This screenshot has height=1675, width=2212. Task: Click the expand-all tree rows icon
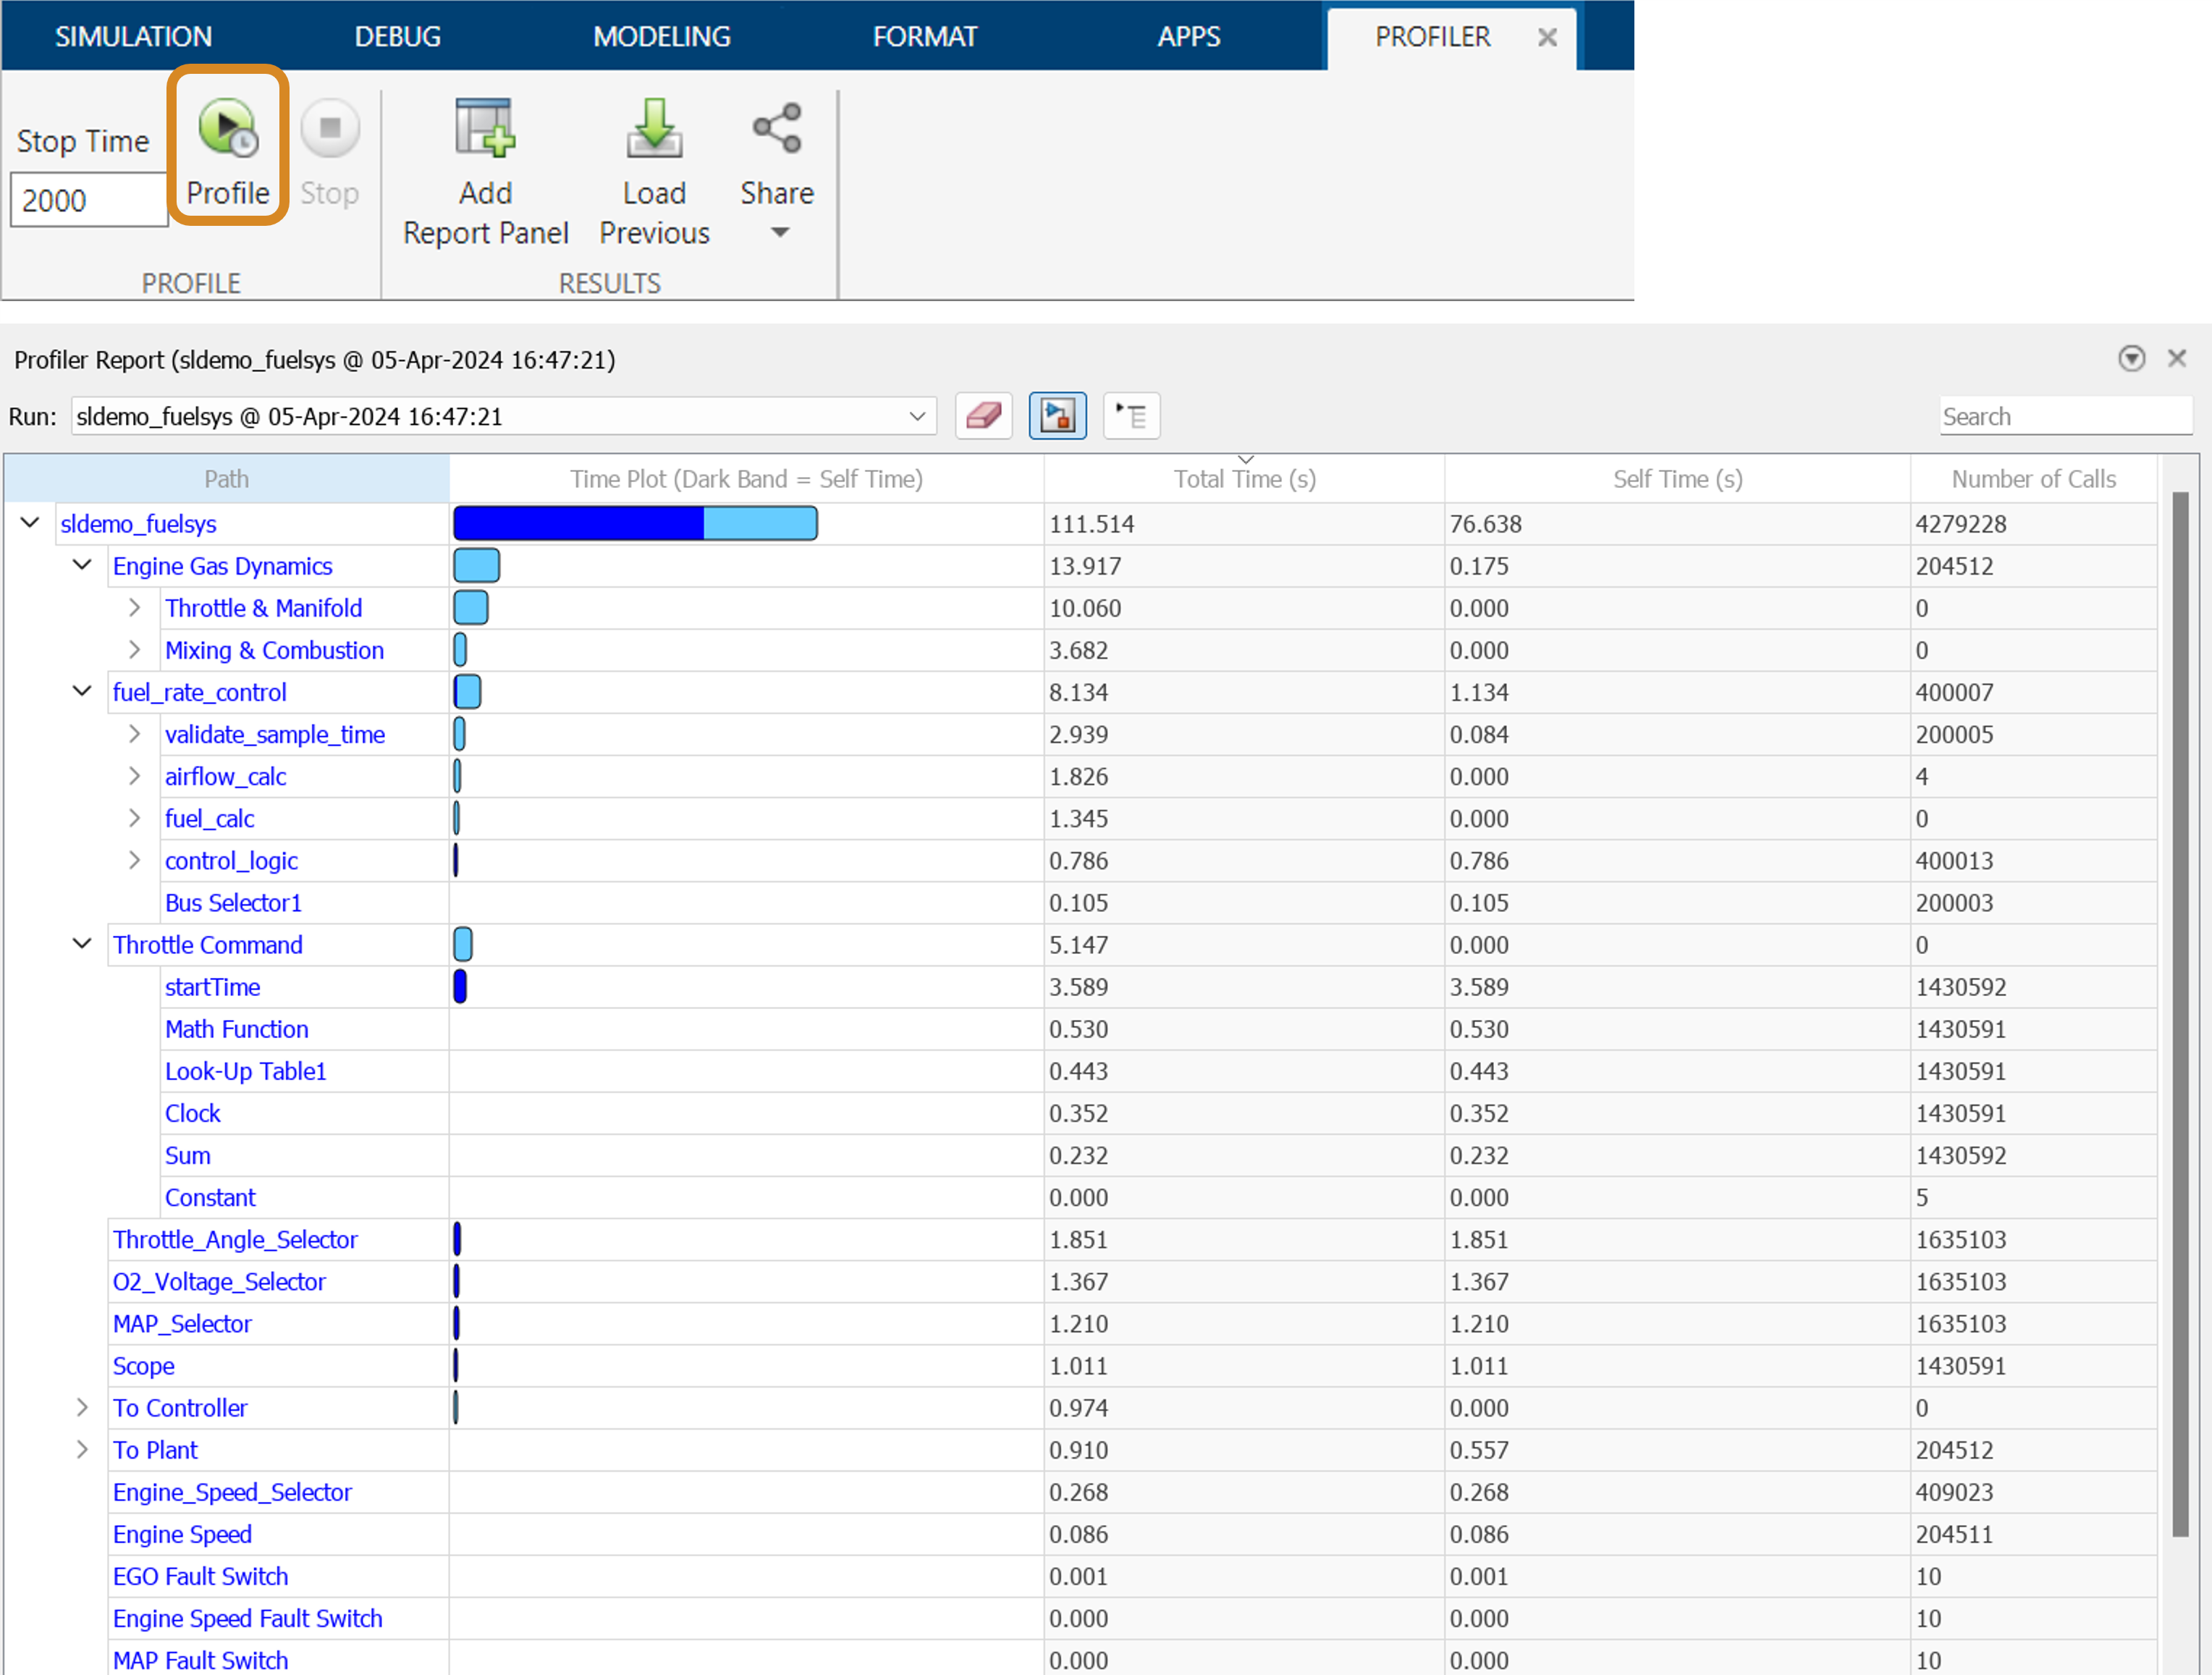click(1131, 416)
